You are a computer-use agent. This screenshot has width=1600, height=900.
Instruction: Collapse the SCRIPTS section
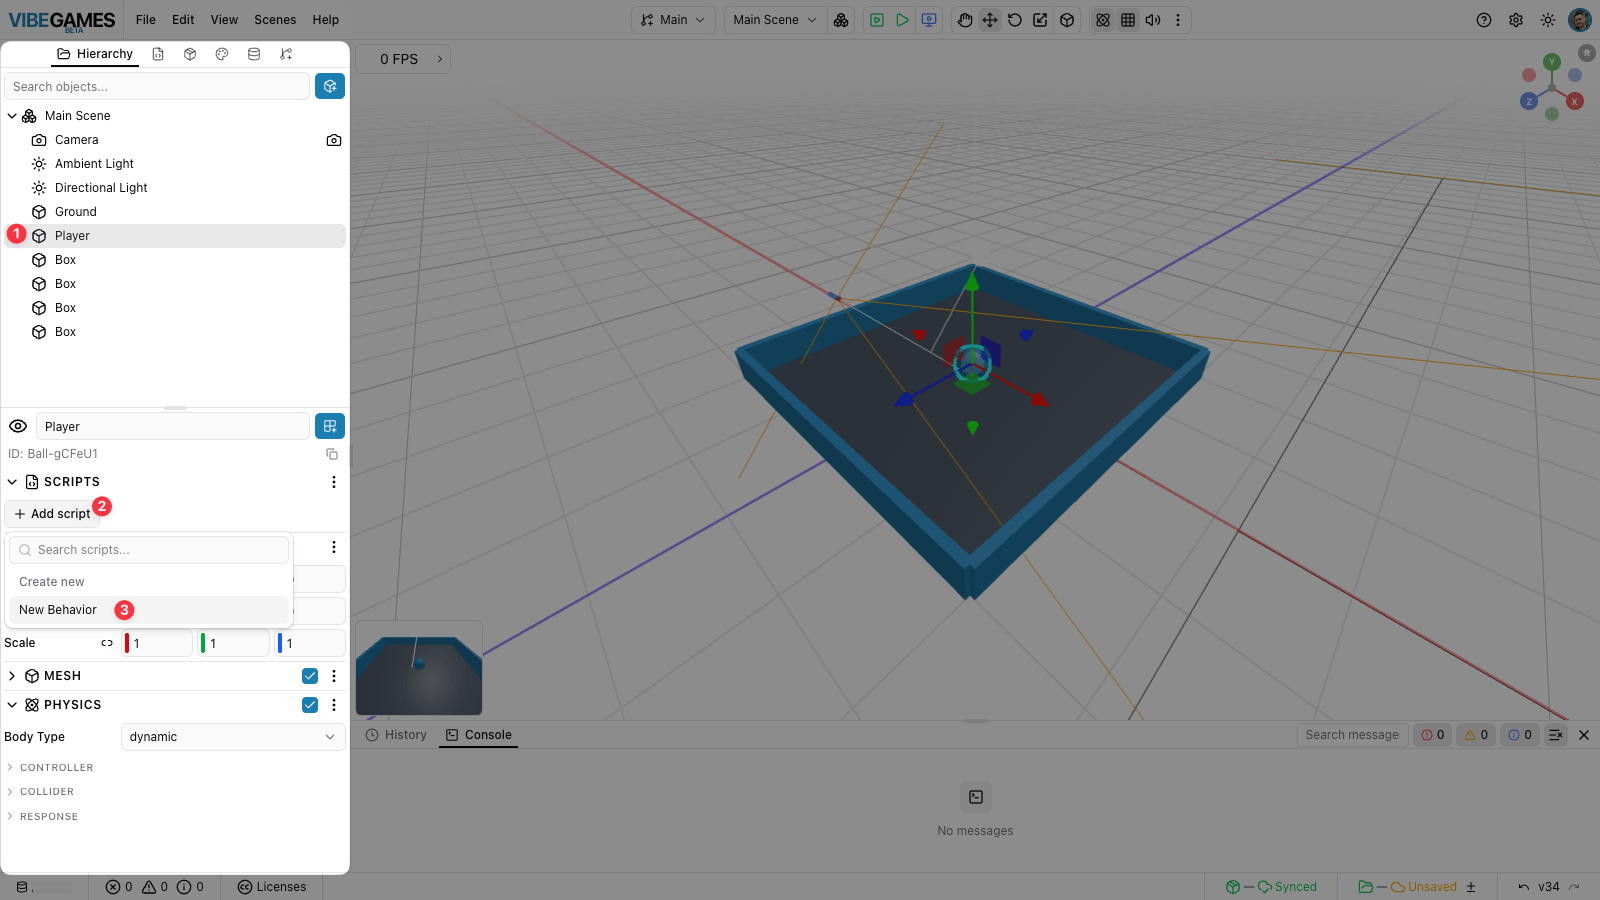point(12,482)
